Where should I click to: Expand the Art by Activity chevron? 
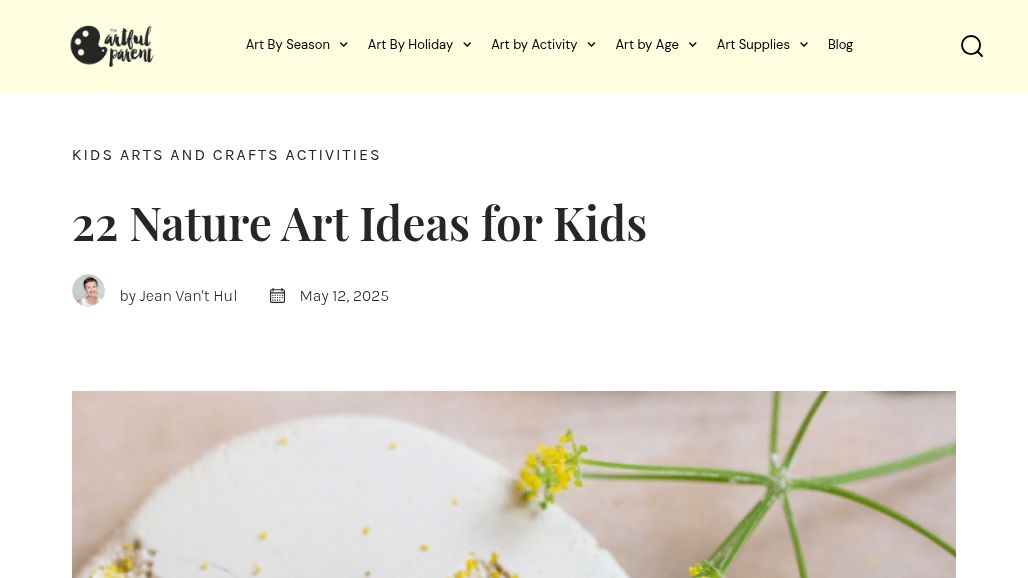point(591,45)
